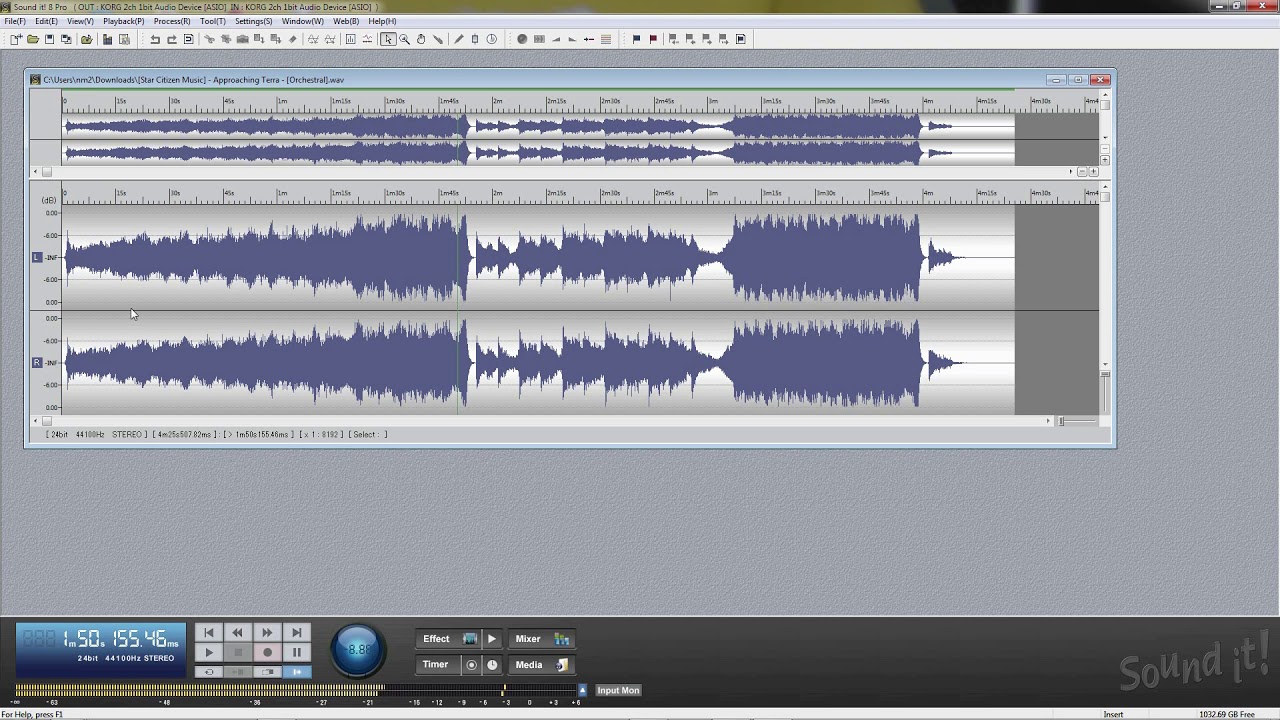Viewport: 1280px width, 720px height.
Task: Toggle the L channel selector
Action: [37, 257]
